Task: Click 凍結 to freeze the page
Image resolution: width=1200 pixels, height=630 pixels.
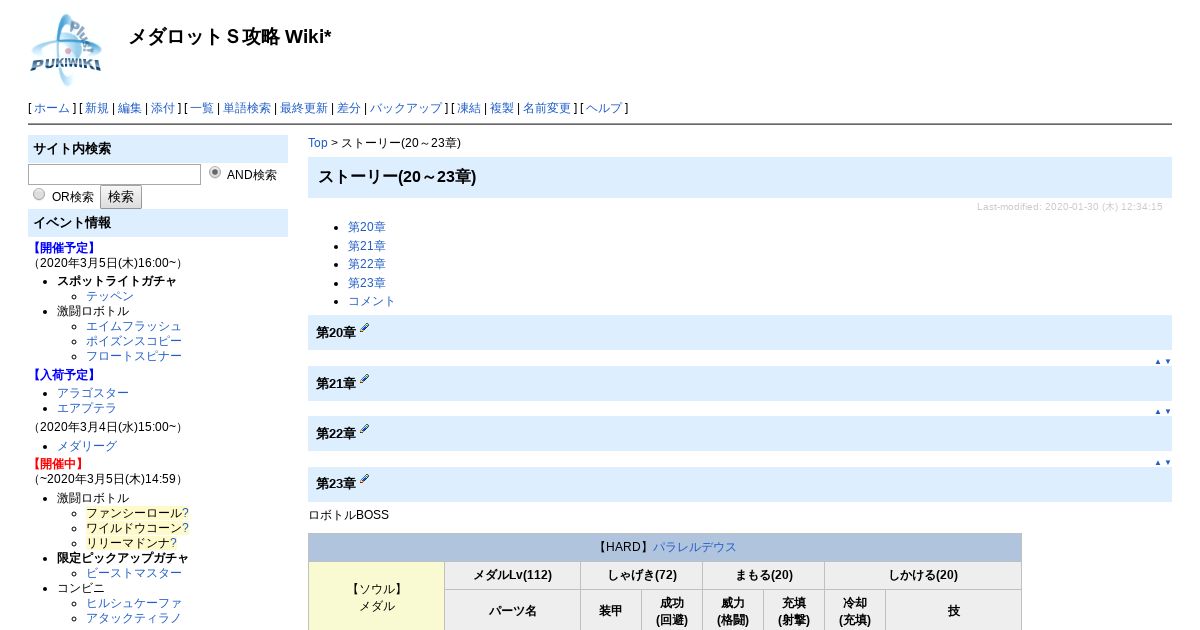Action: [469, 108]
